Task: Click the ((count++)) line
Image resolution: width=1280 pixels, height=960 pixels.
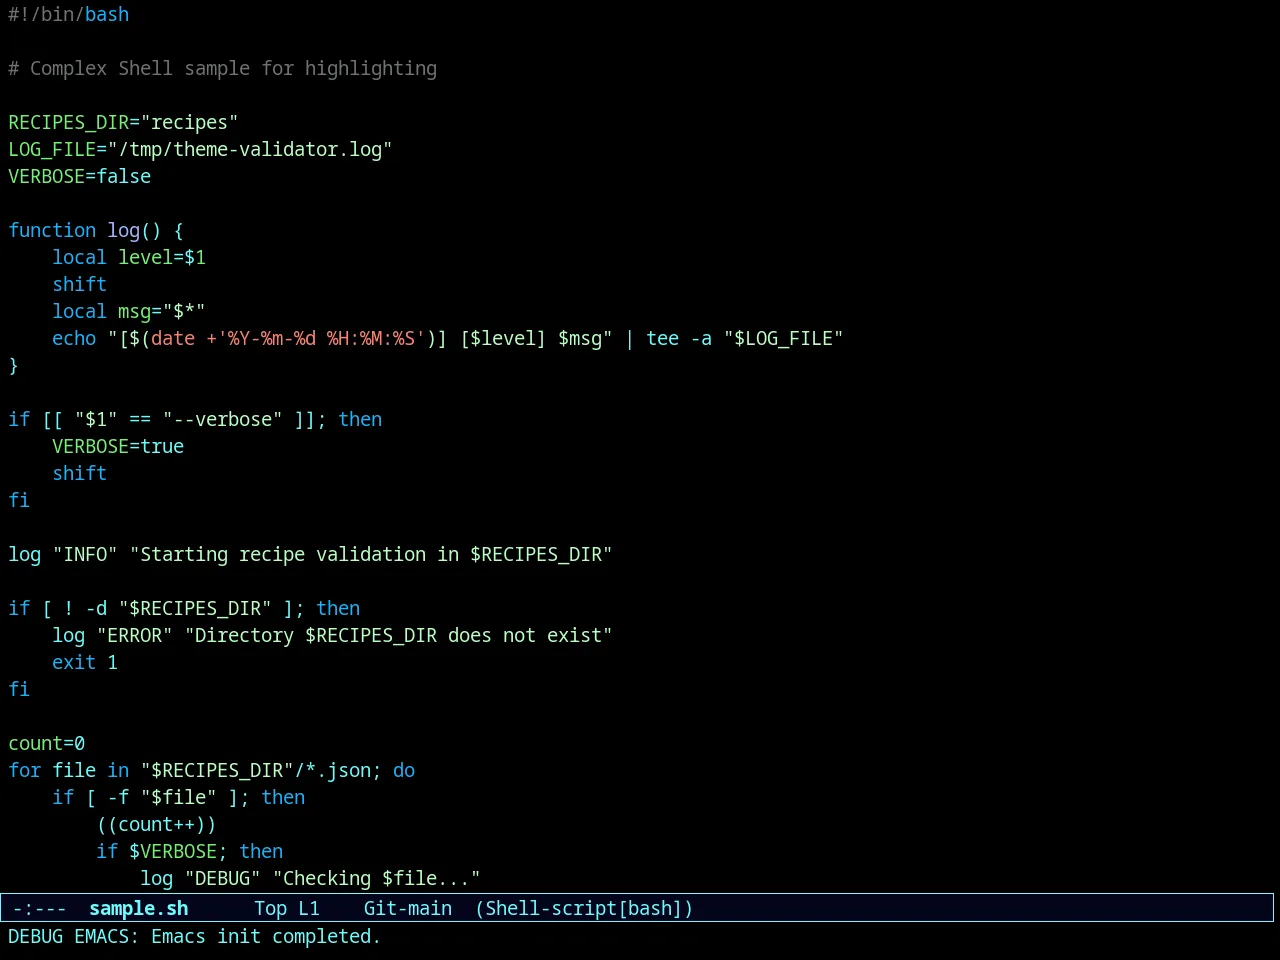Action: pyautogui.click(x=156, y=824)
